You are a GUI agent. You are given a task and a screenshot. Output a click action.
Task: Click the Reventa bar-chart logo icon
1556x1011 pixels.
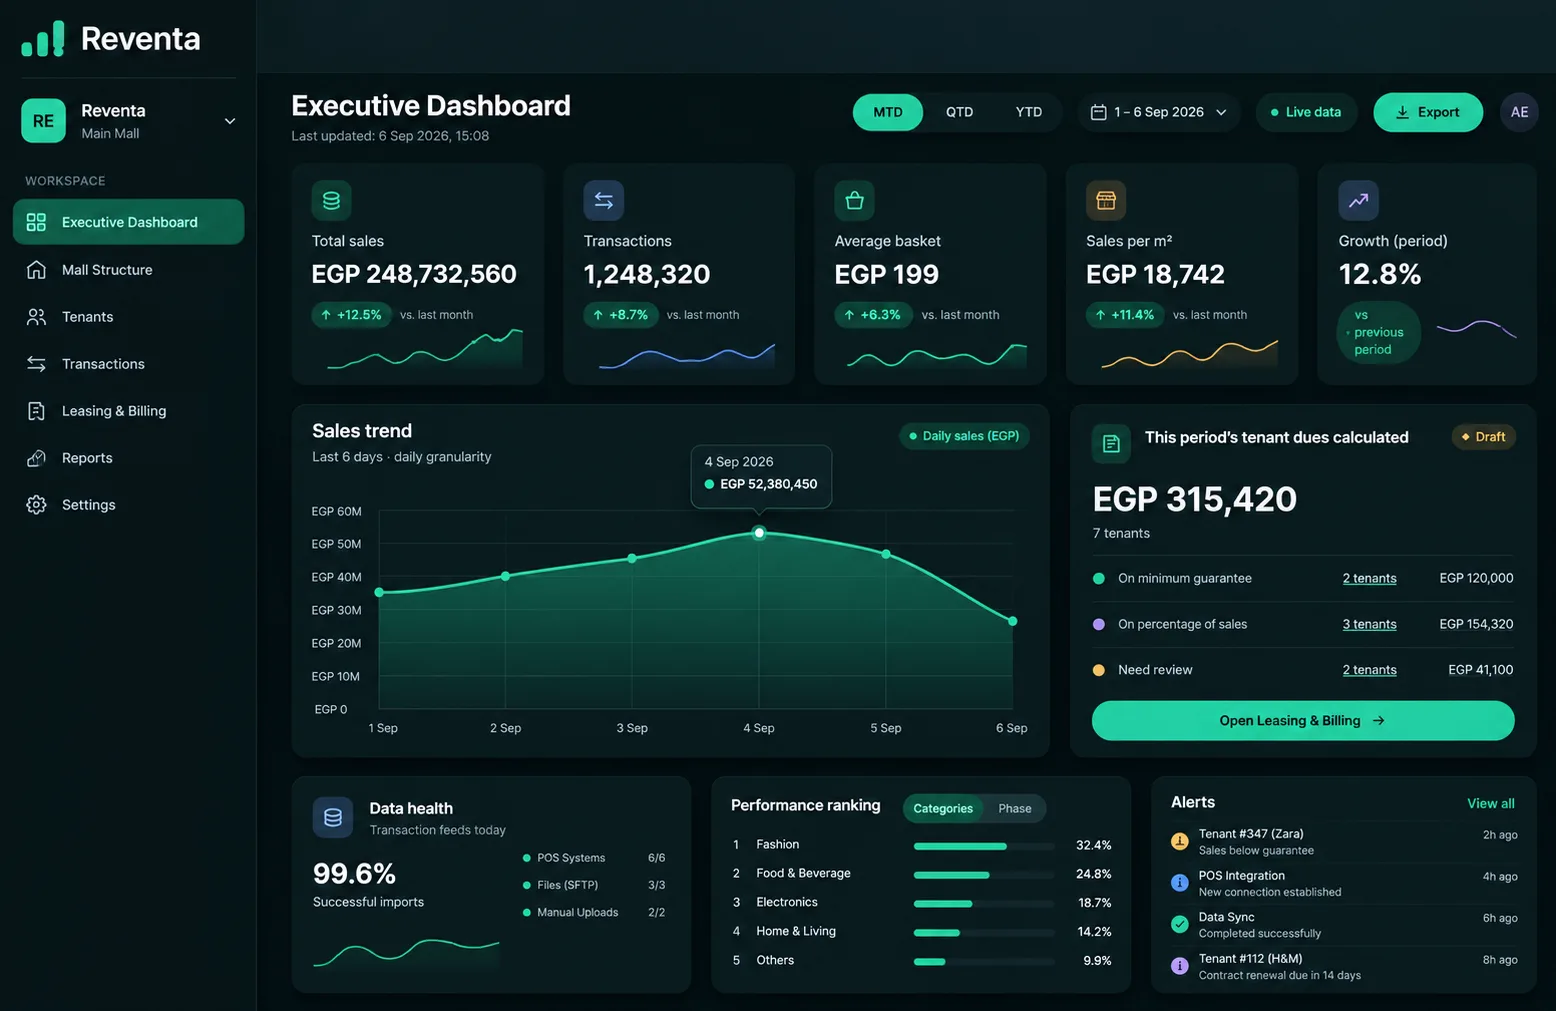pos(43,39)
